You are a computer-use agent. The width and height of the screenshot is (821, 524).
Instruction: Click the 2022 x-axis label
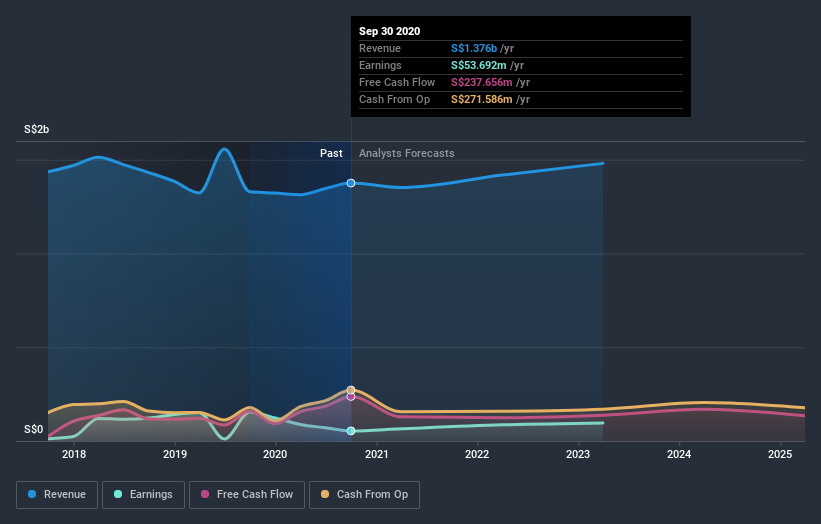[x=477, y=454]
